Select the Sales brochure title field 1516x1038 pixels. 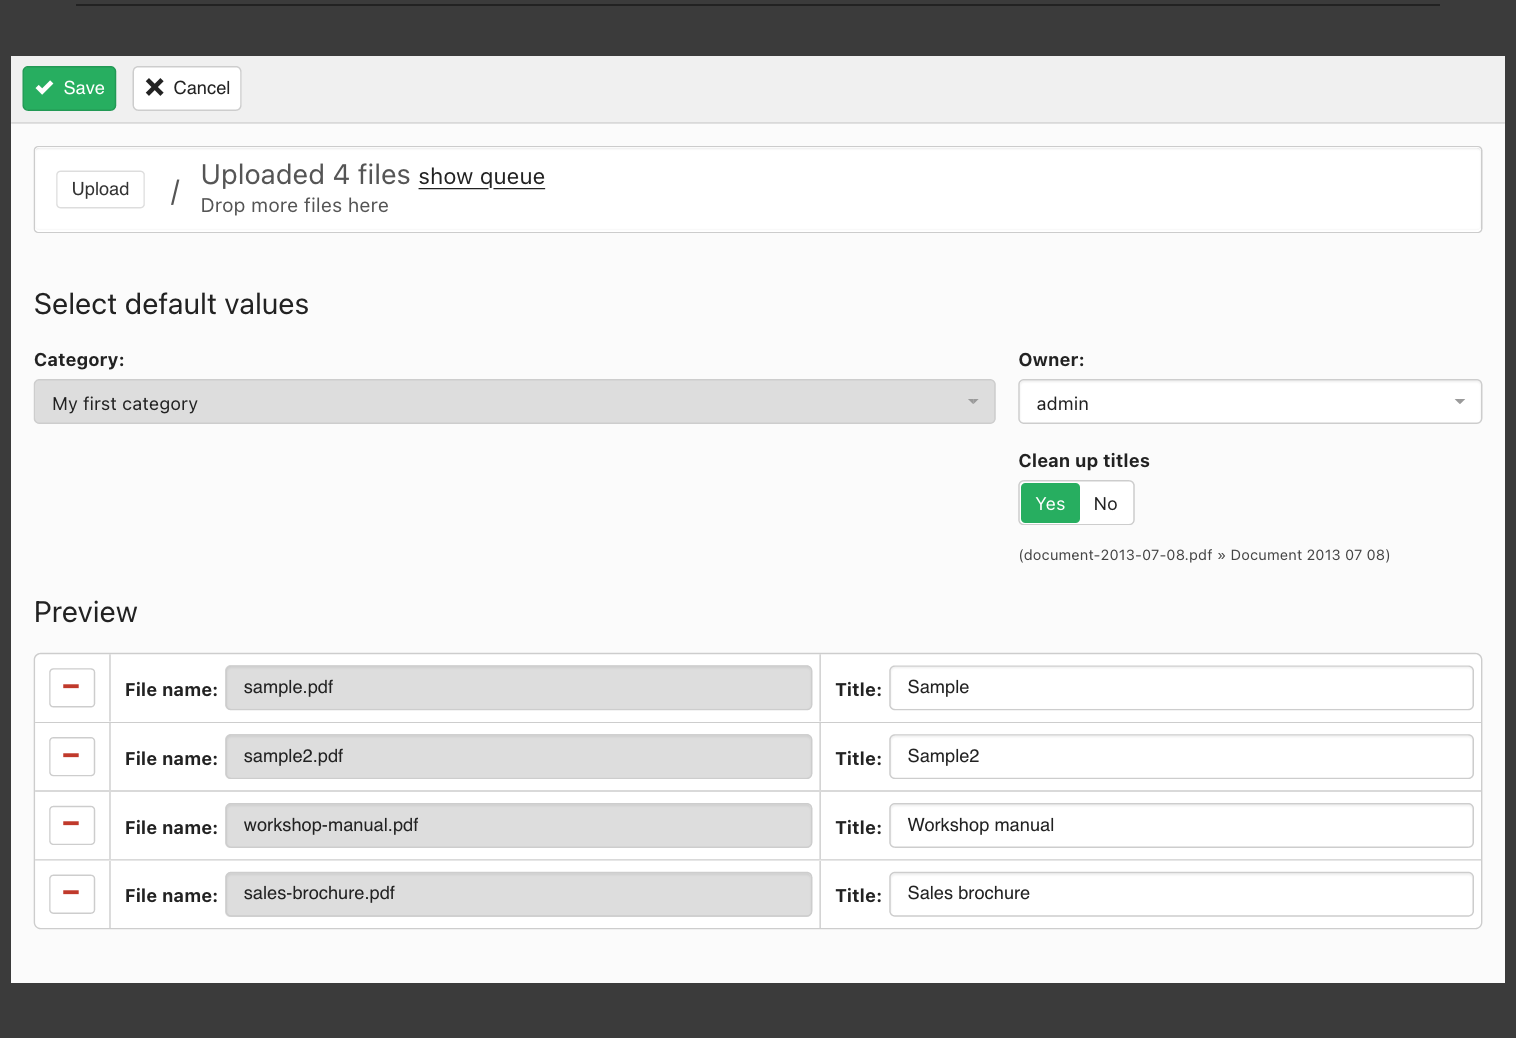click(x=1180, y=894)
